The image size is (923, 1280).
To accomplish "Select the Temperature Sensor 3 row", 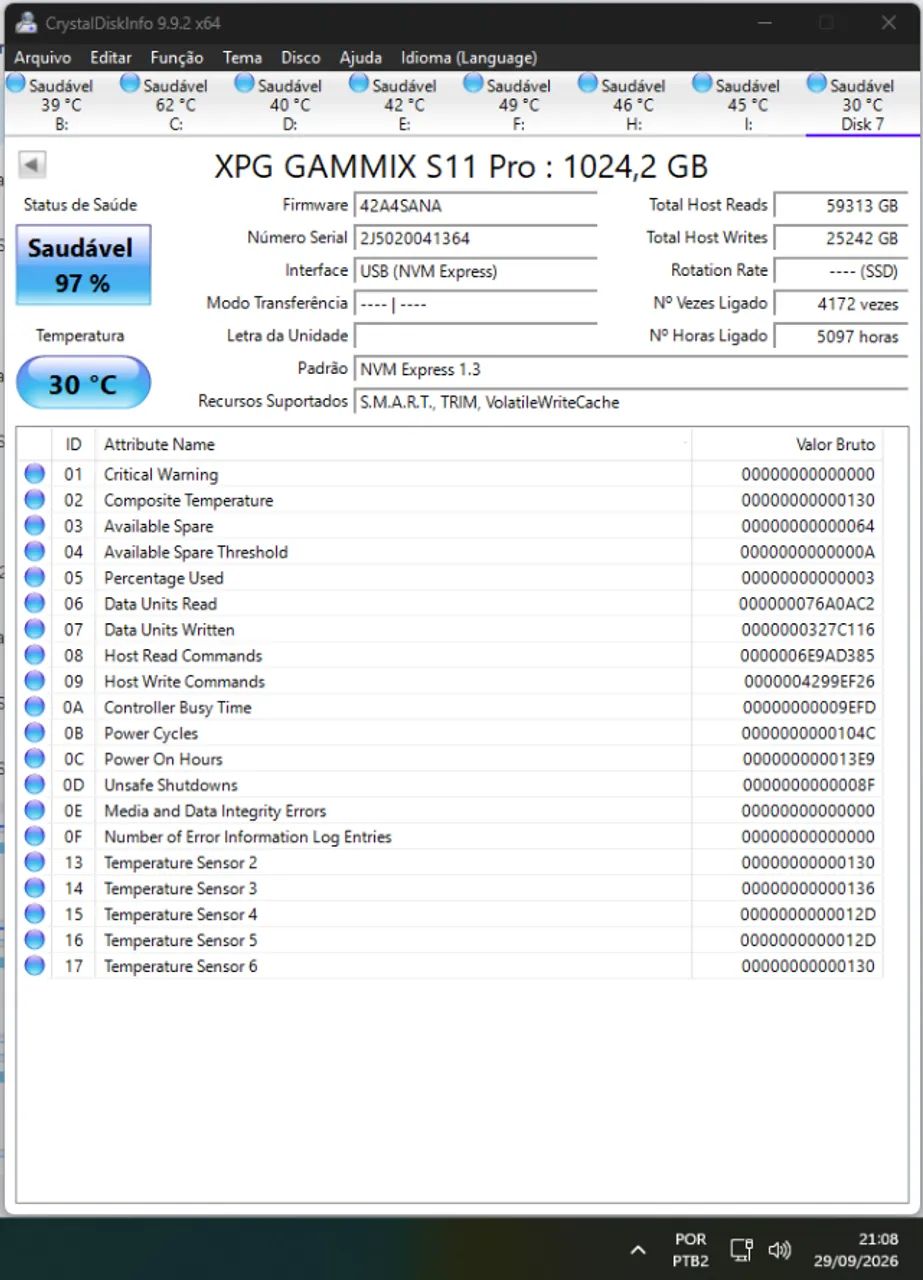I will pyautogui.click(x=450, y=889).
